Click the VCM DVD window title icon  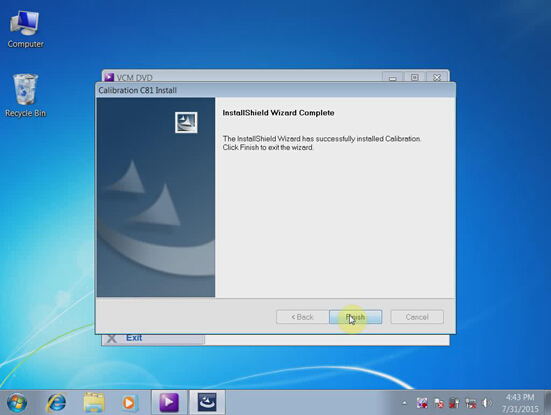click(x=109, y=77)
